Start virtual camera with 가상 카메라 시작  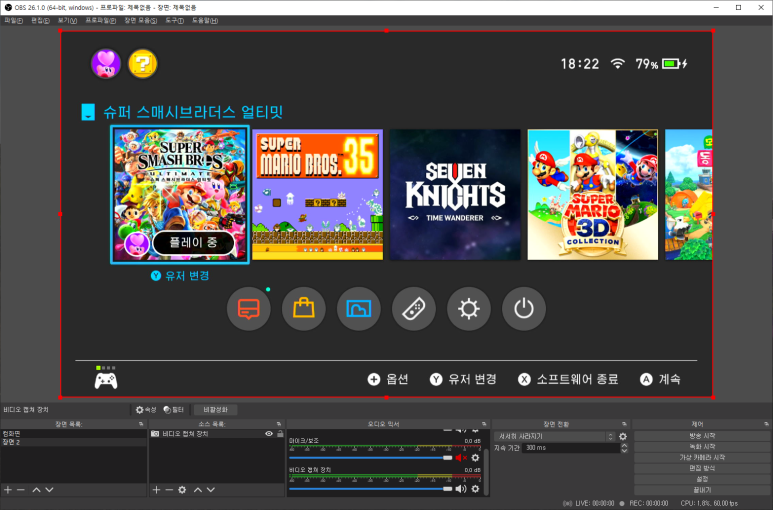702,457
